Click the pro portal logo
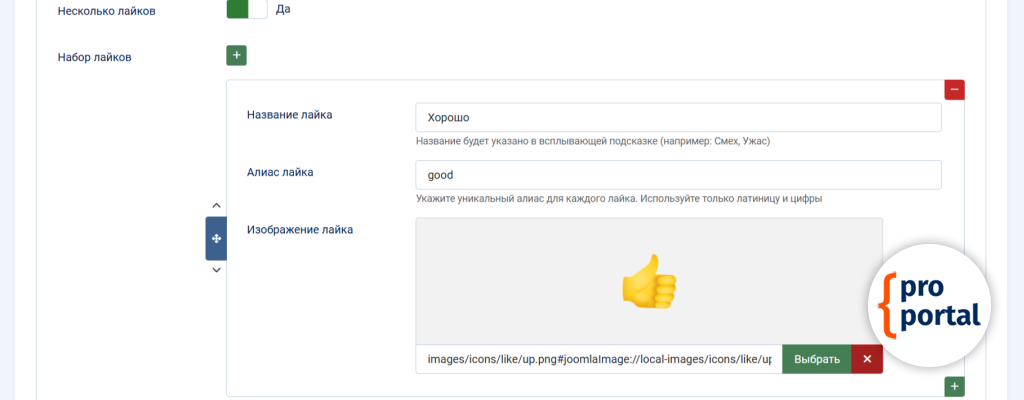This screenshot has height=400, width=1024. pos(929,305)
